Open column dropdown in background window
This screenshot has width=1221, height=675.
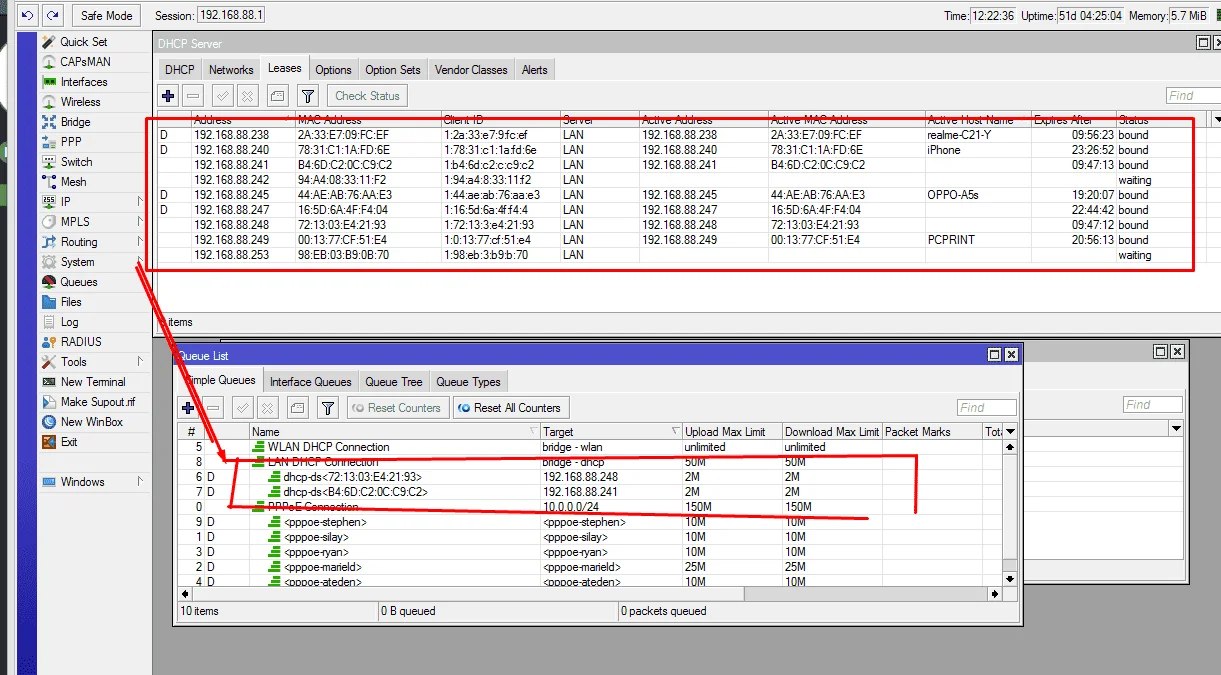click(x=1177, y=428)
